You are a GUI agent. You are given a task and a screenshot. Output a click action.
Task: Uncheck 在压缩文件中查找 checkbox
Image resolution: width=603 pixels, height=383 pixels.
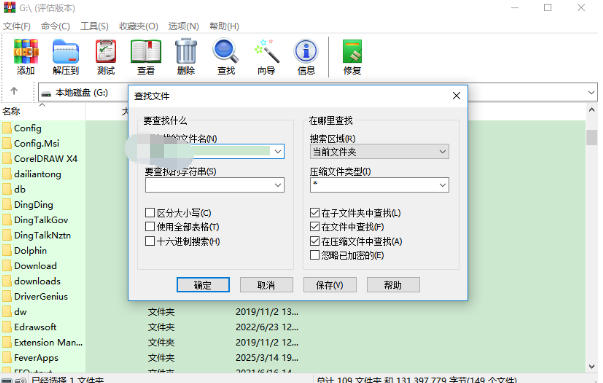coord(315,241)
